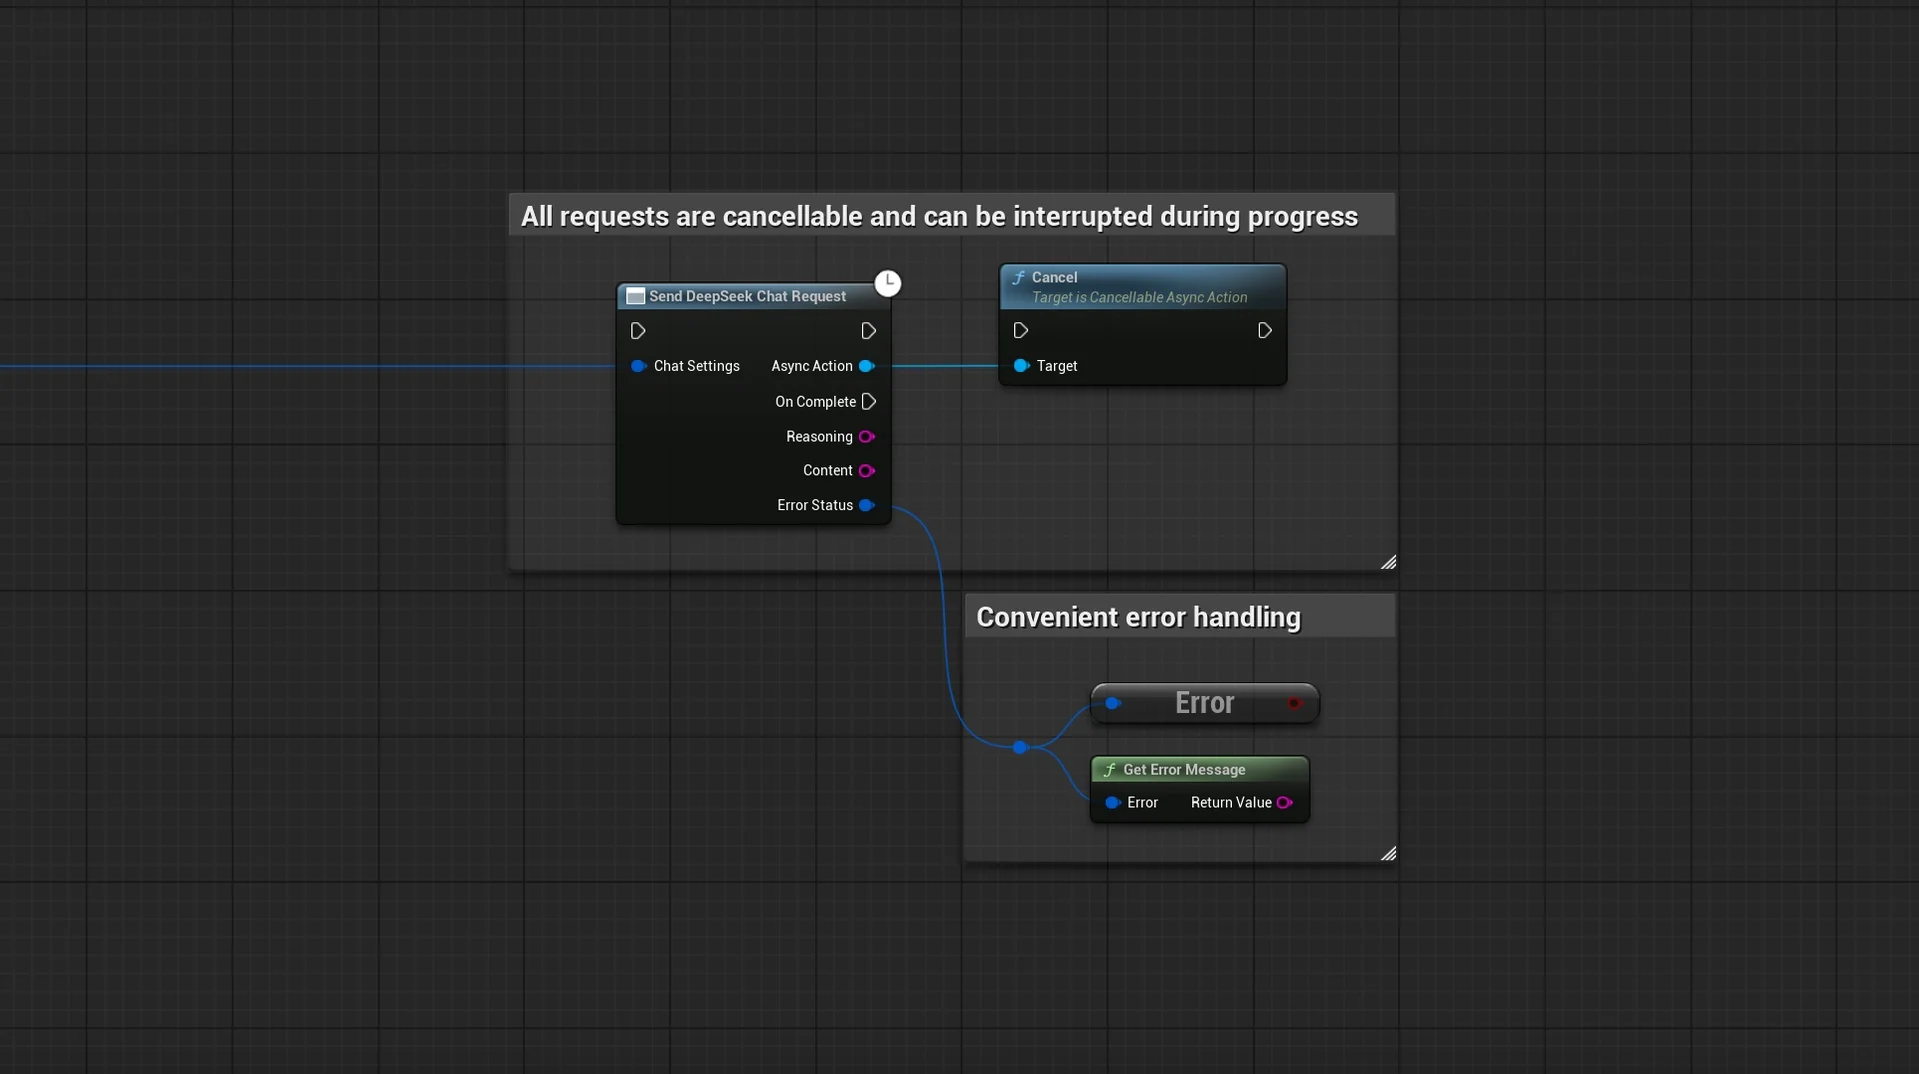The image size is (1919, 1074).
Task: Click the On Complete execution pin
Action: click(x=868, y=402)
